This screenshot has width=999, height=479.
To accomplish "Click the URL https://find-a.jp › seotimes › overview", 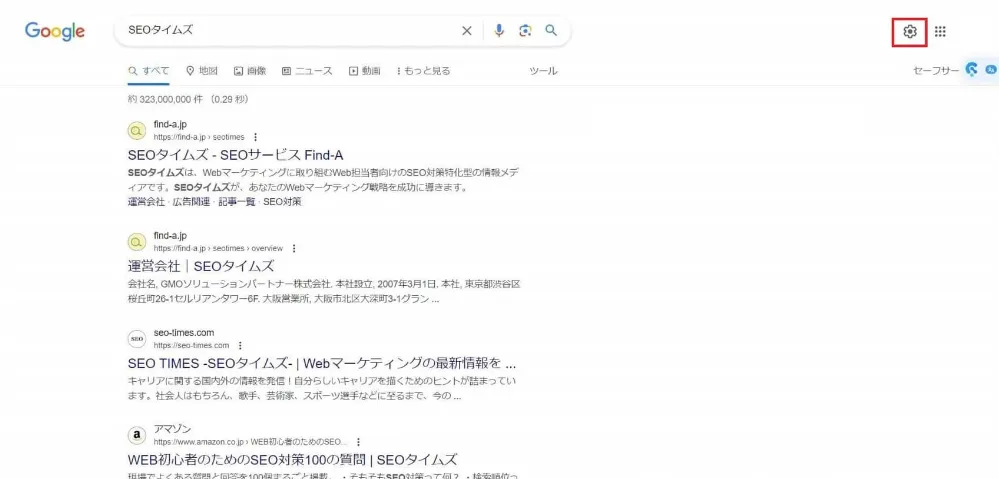I will (x=218, y=248).
